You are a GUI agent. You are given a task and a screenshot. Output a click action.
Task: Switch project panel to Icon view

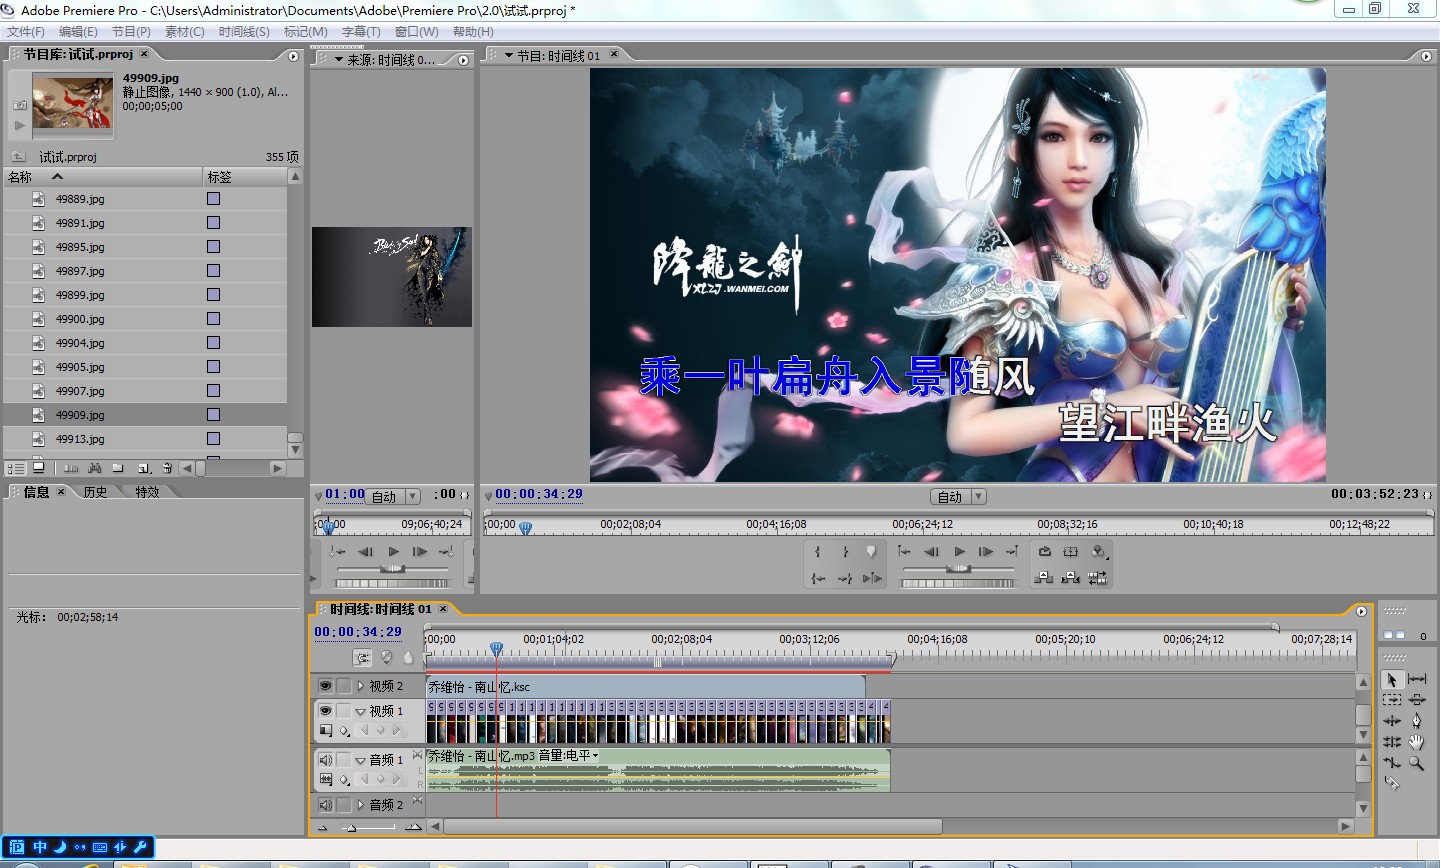click(x=38, y=467)
